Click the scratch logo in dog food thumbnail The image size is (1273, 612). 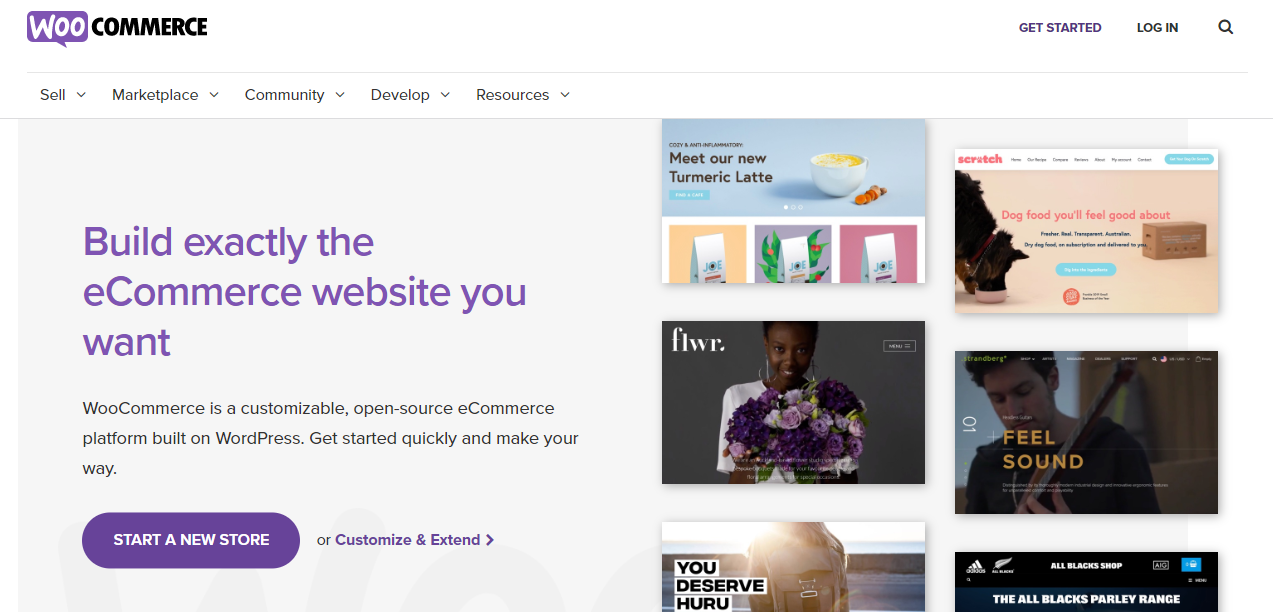click(x=979, y=159)
